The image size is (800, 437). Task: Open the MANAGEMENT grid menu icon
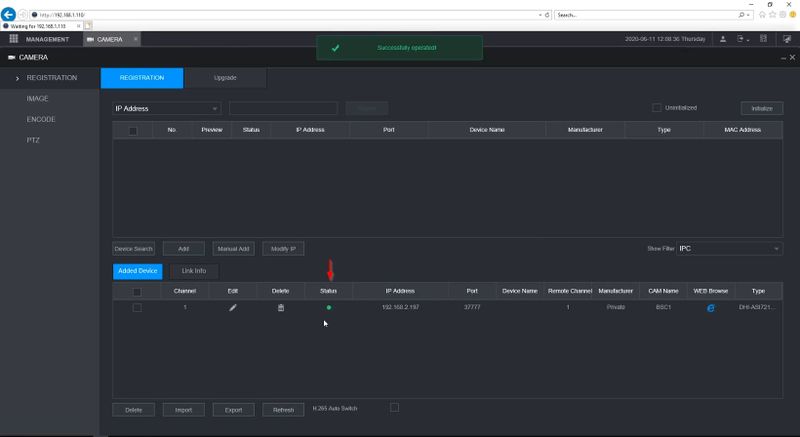pos(14,39)
